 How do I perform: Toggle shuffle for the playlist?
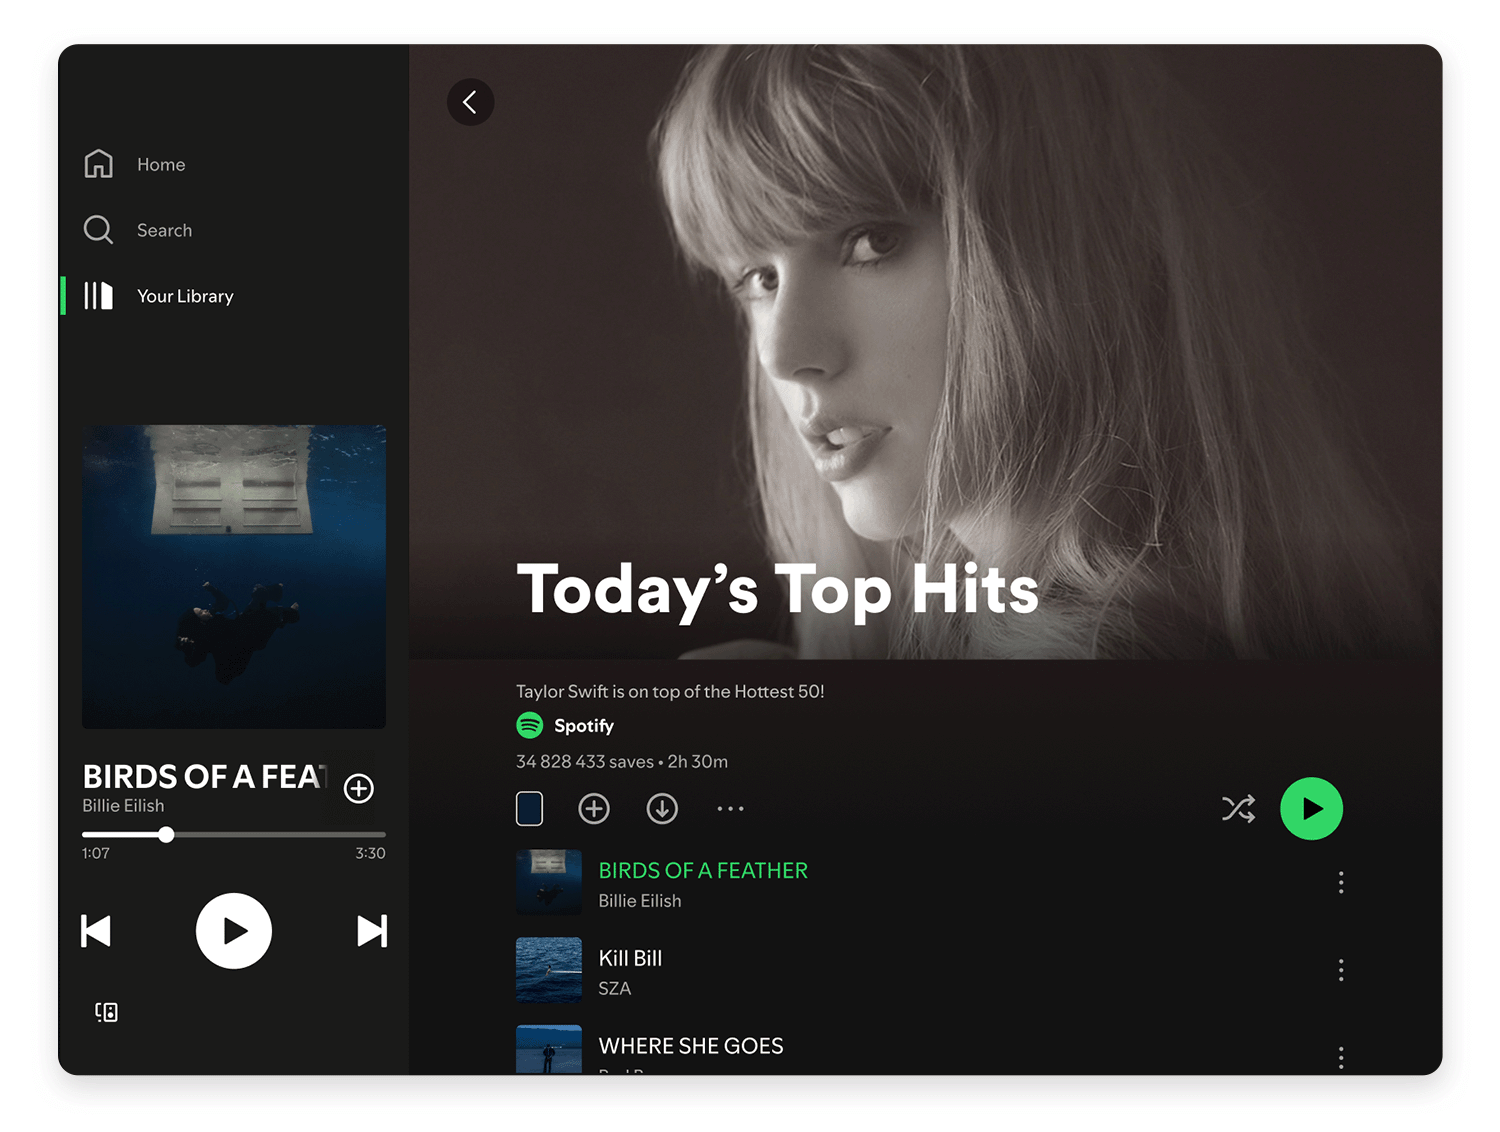pos(1238,808)
